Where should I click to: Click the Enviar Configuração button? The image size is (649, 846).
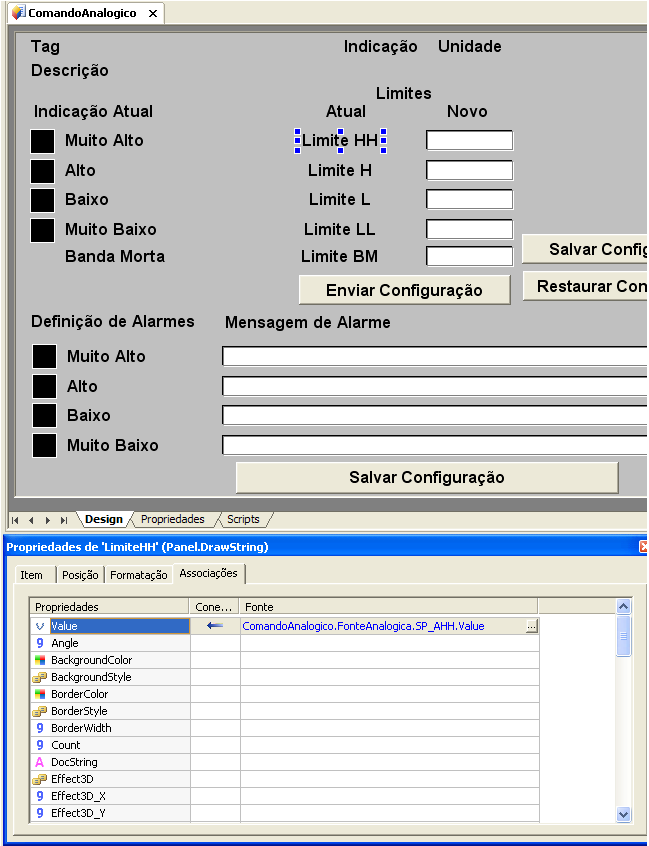[405, 290]
